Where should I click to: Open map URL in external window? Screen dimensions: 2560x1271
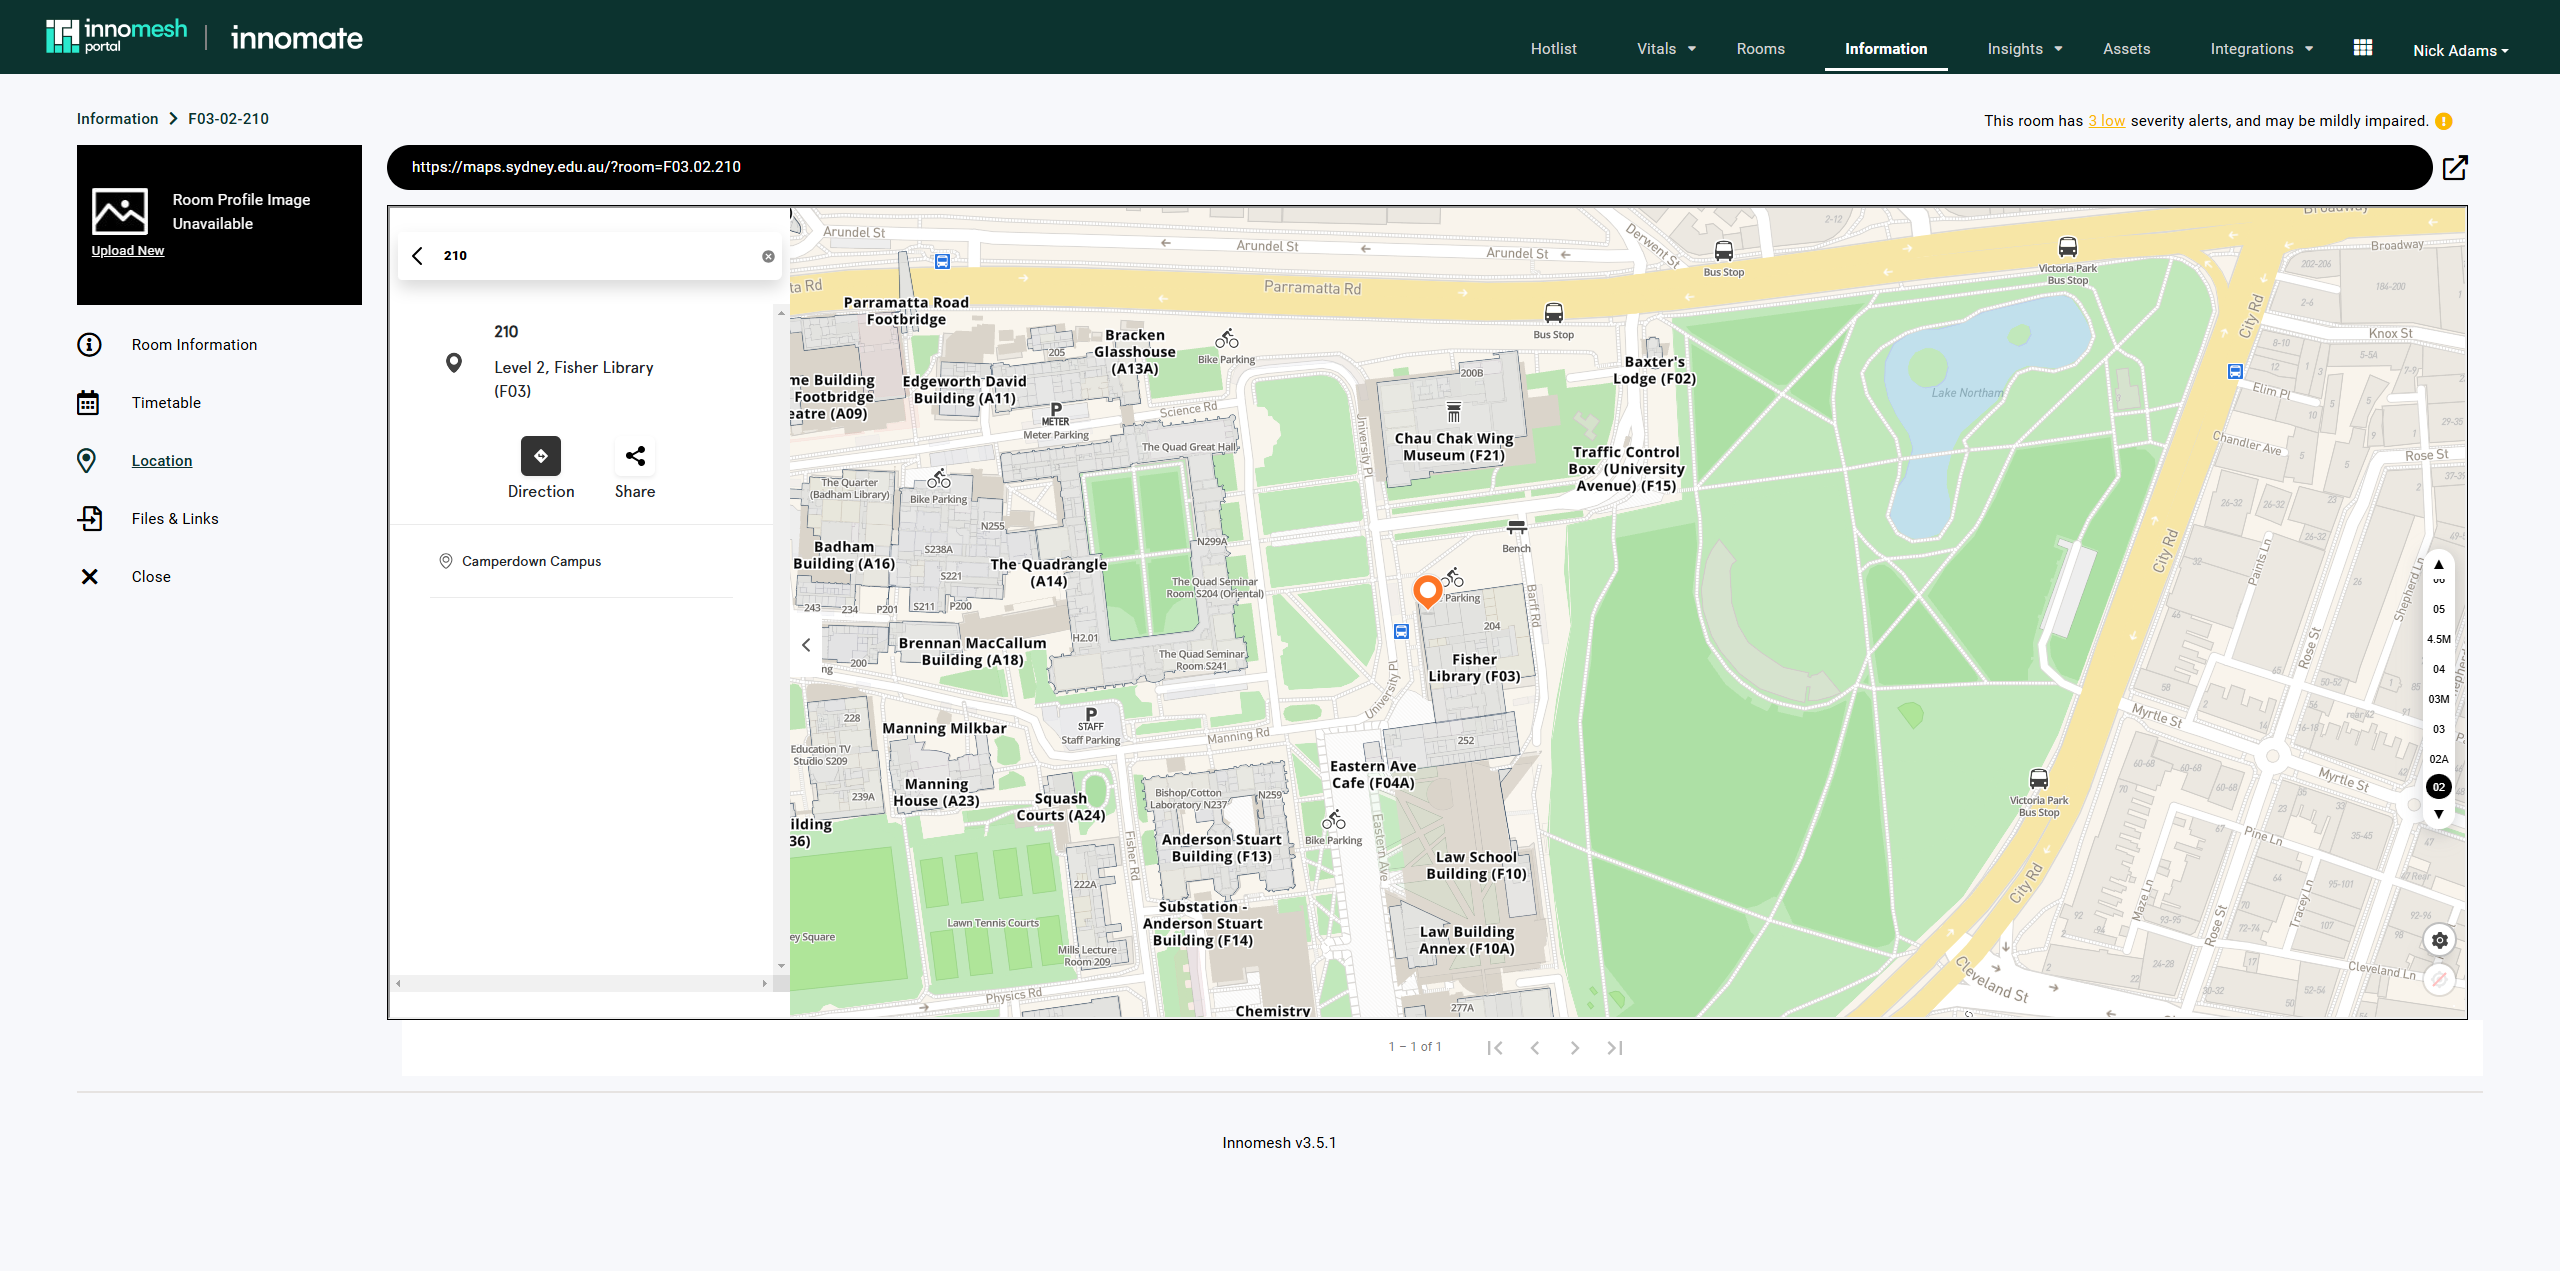click(x=2455, y=167)
